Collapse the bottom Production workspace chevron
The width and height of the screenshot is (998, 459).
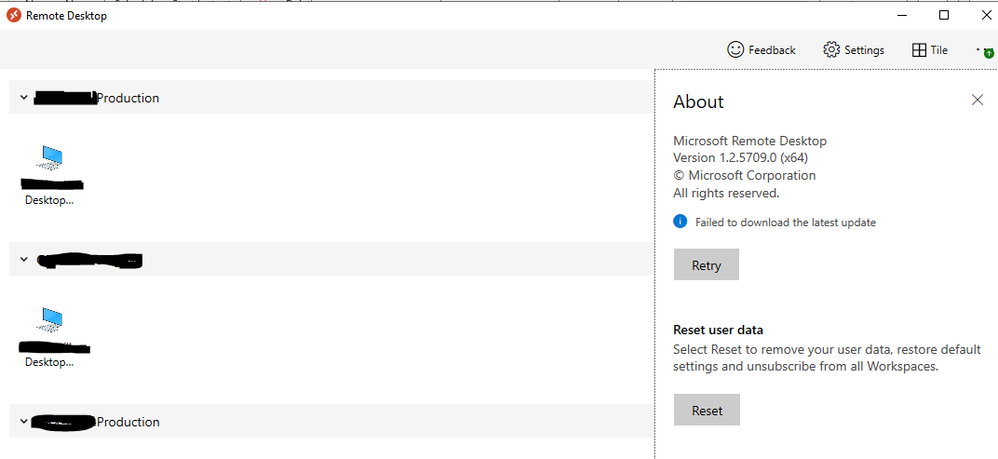(x=24, y=422)
